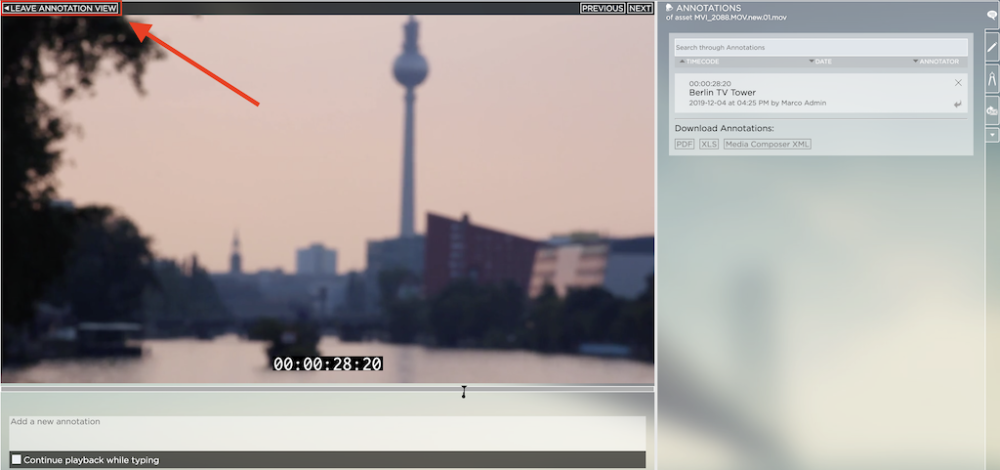Viewport: 1000px width, 470px height.
Task: Export annotations as Media Composer XML
Action: (x=767, y=144)
